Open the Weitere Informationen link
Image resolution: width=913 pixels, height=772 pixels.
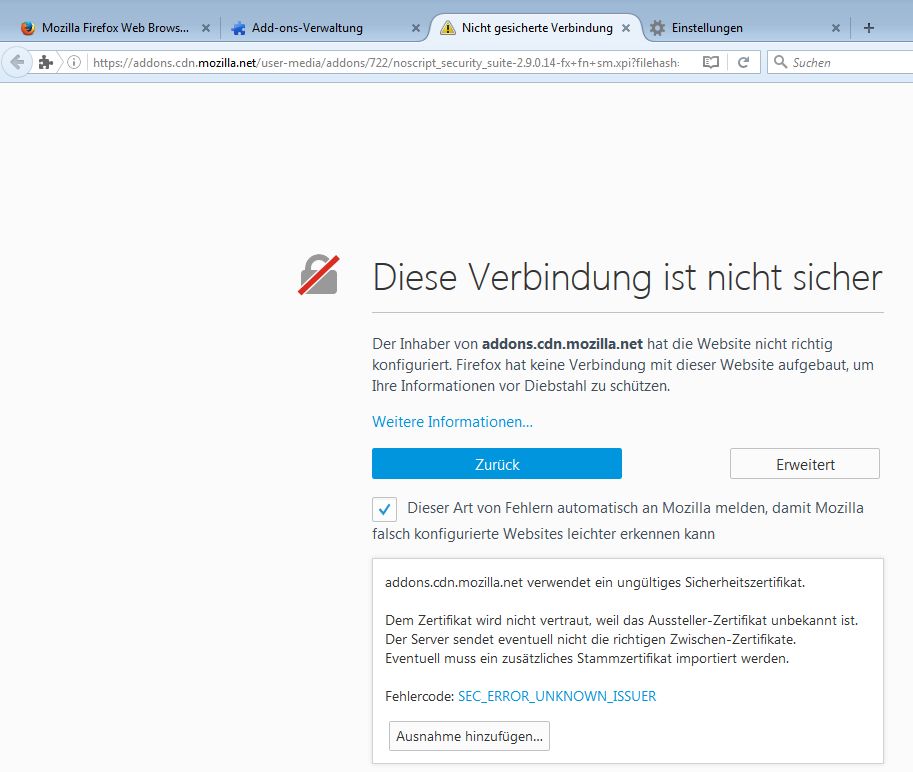click(x=452, y=422)
